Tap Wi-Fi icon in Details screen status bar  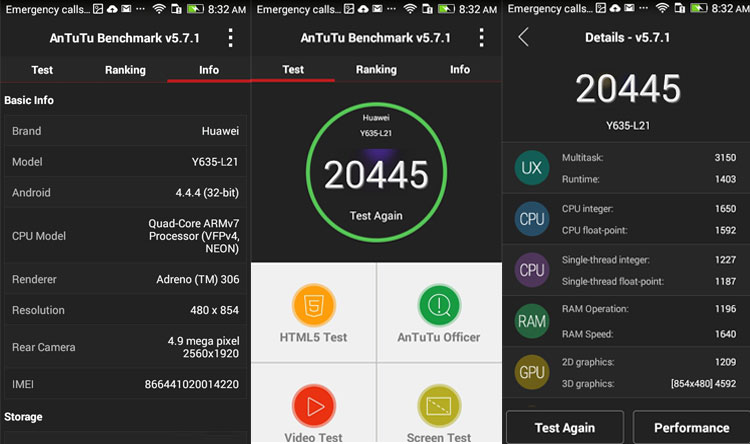click(x=662, y=8)
